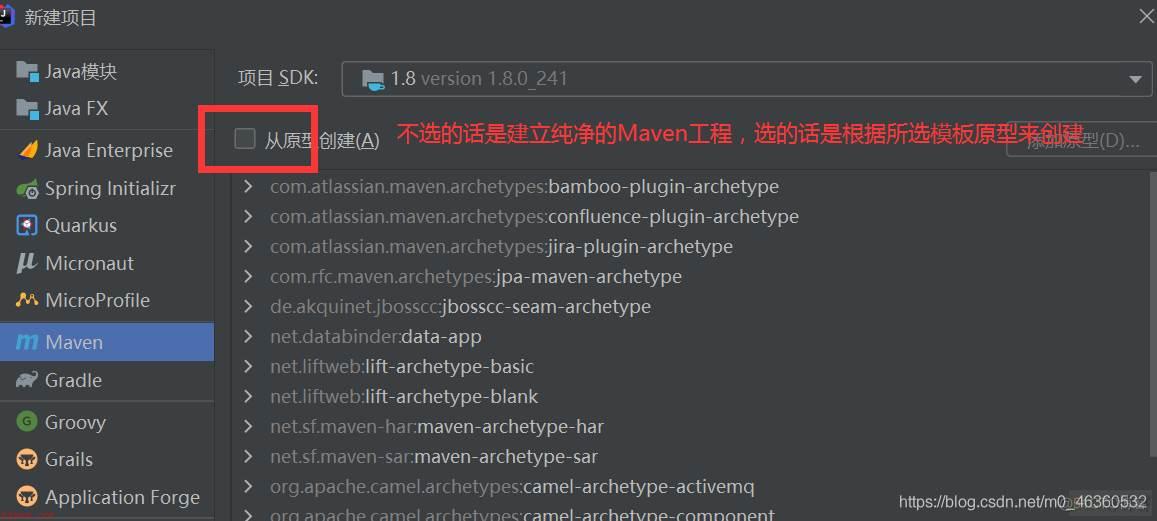Click the Java Enterprise icon
The height and width of the screenshot is (521, 1157).
(27, 150)
